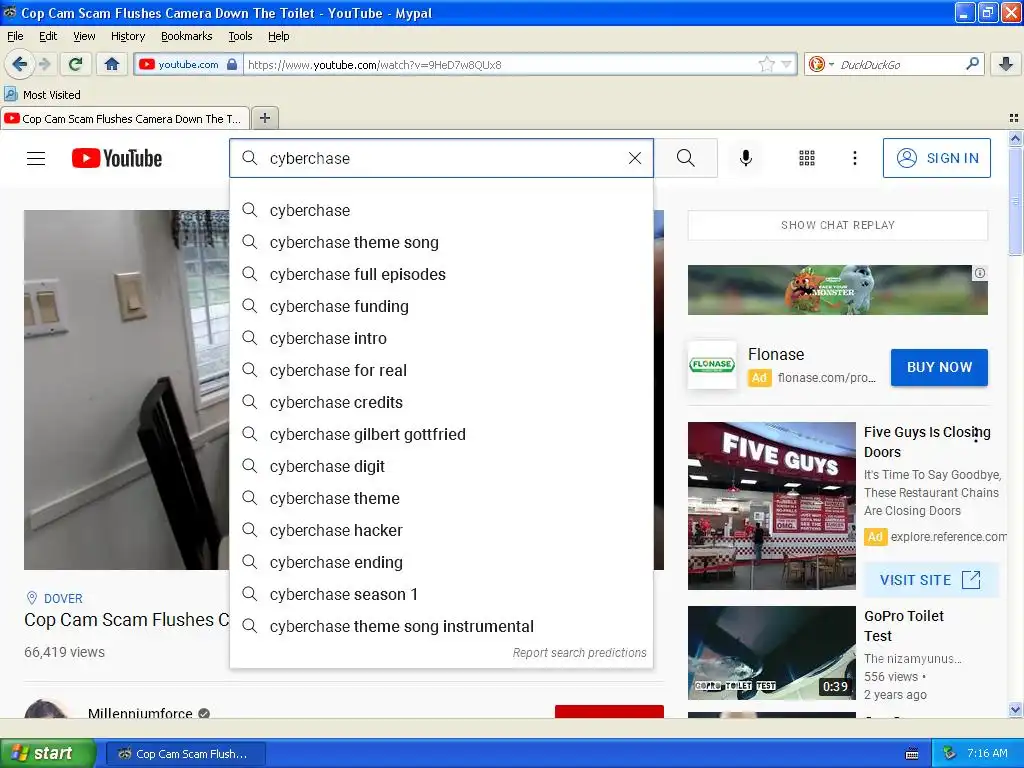Click the browser search bar magnifier
The image size is (1024, 768).
972,64
